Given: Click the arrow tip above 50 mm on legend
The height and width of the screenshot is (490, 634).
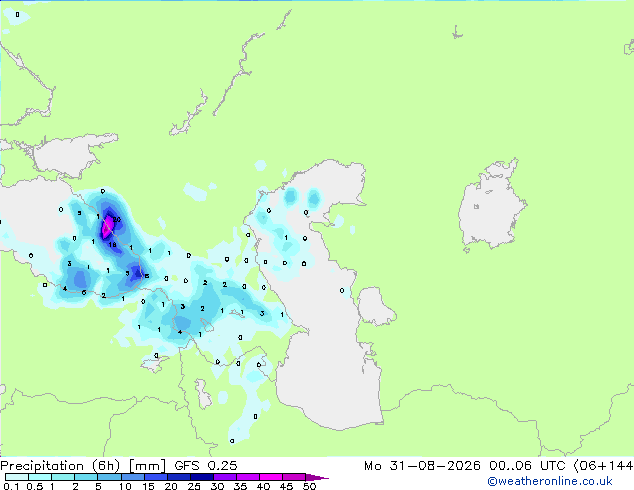Looking at the screenshot, I should pos(317,477).
